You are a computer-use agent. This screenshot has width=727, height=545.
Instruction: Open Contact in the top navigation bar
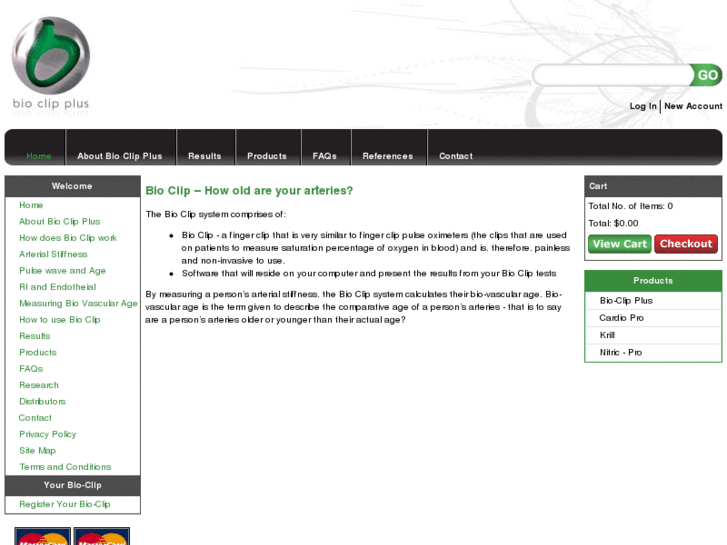pyautogui.click(x=456, y=156)
